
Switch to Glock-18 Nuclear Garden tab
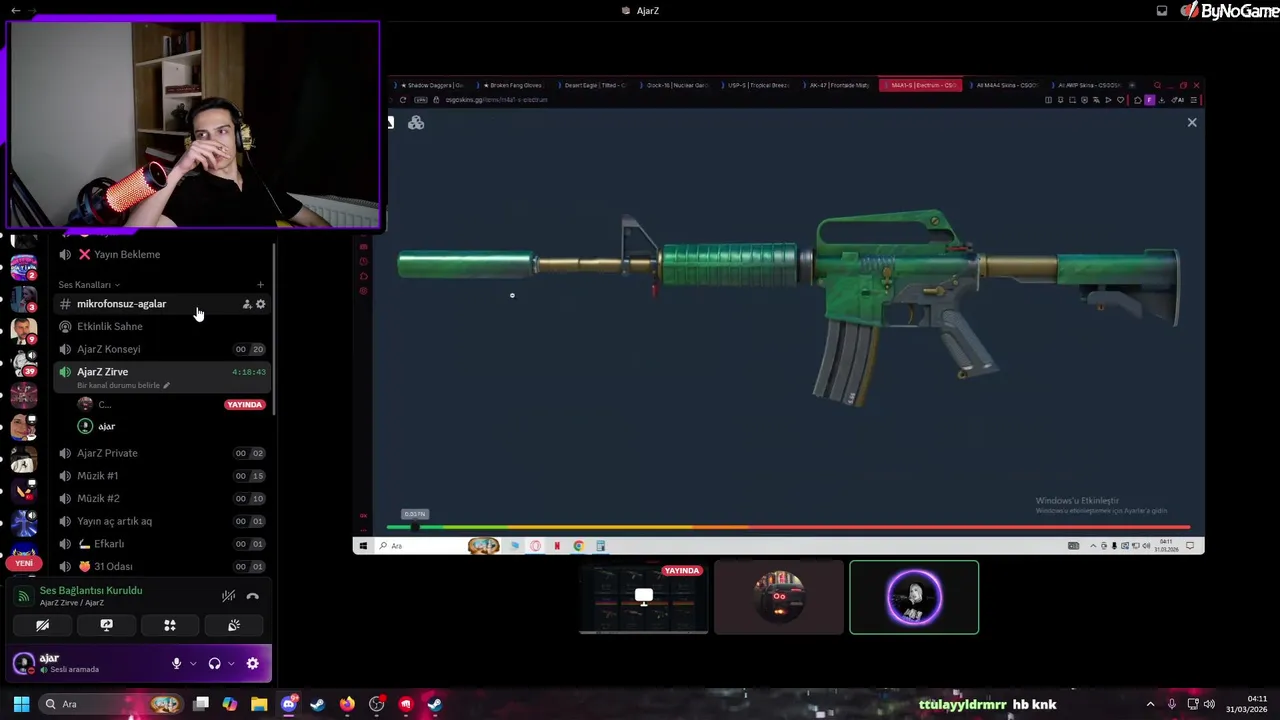pos(675,85)
